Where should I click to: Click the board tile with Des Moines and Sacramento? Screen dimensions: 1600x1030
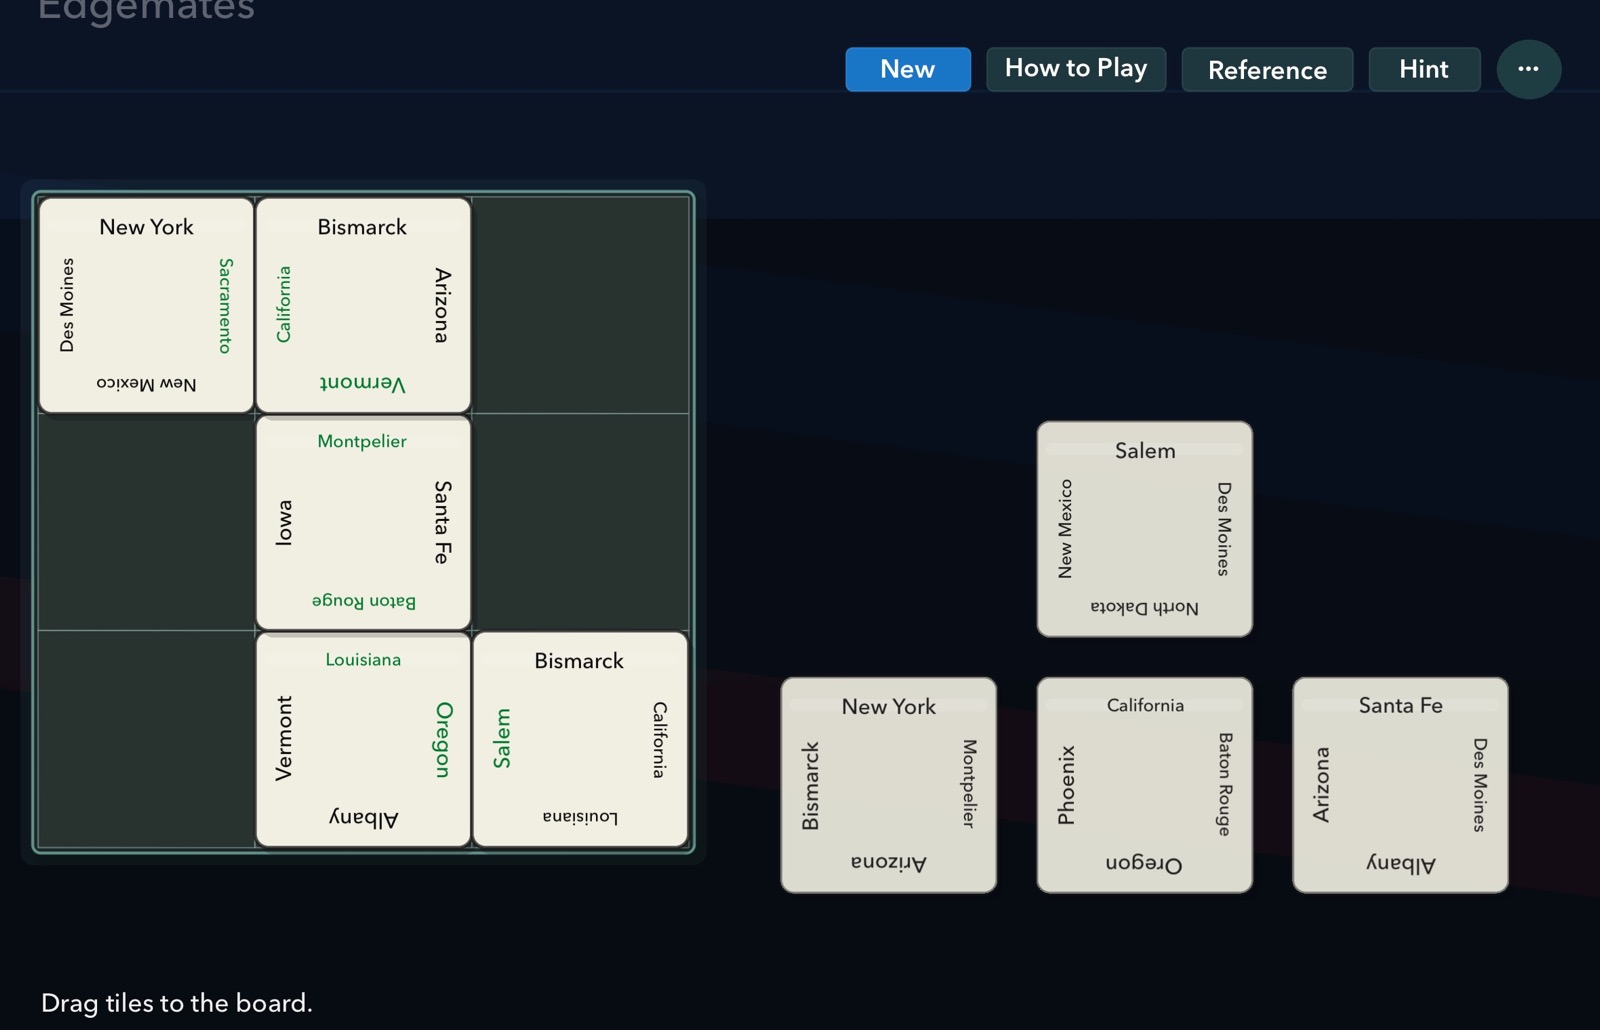point(146,305)
